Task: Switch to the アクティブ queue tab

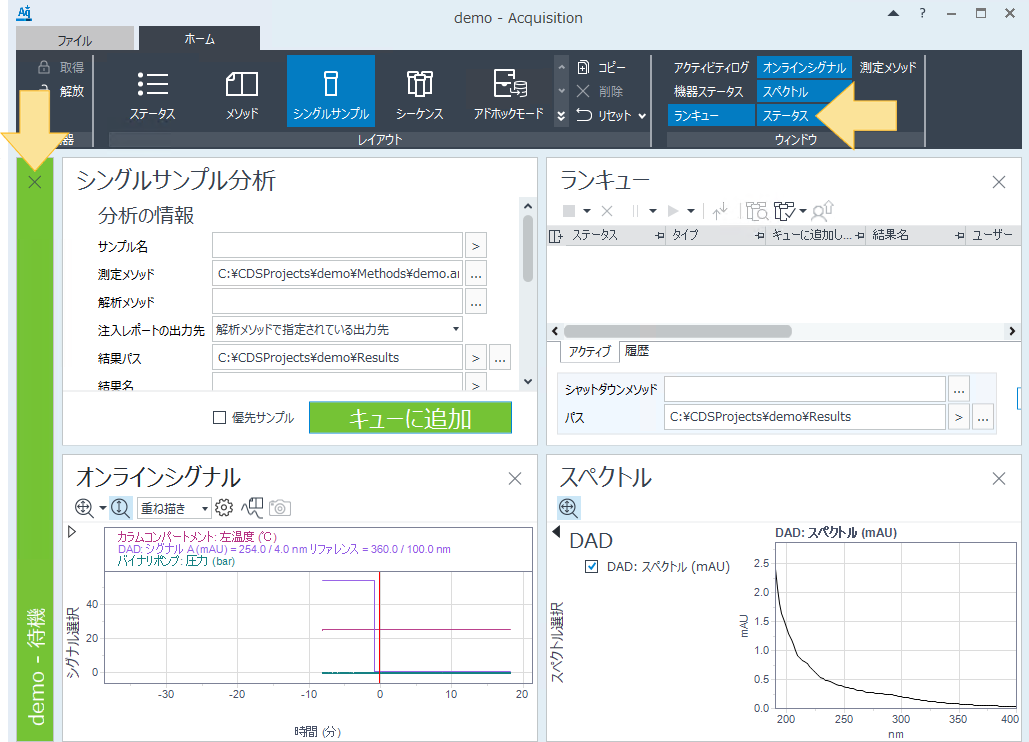Action: 589,352
